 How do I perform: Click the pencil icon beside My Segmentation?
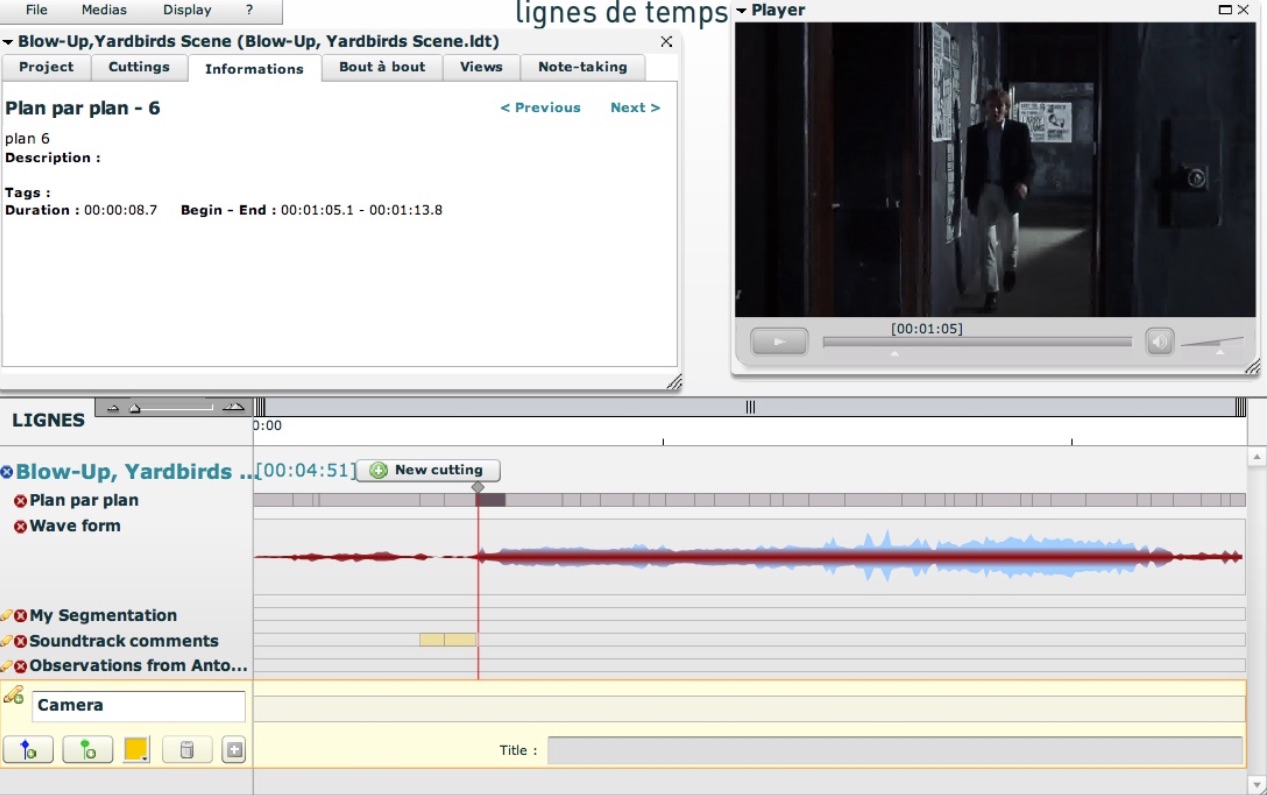6,615
